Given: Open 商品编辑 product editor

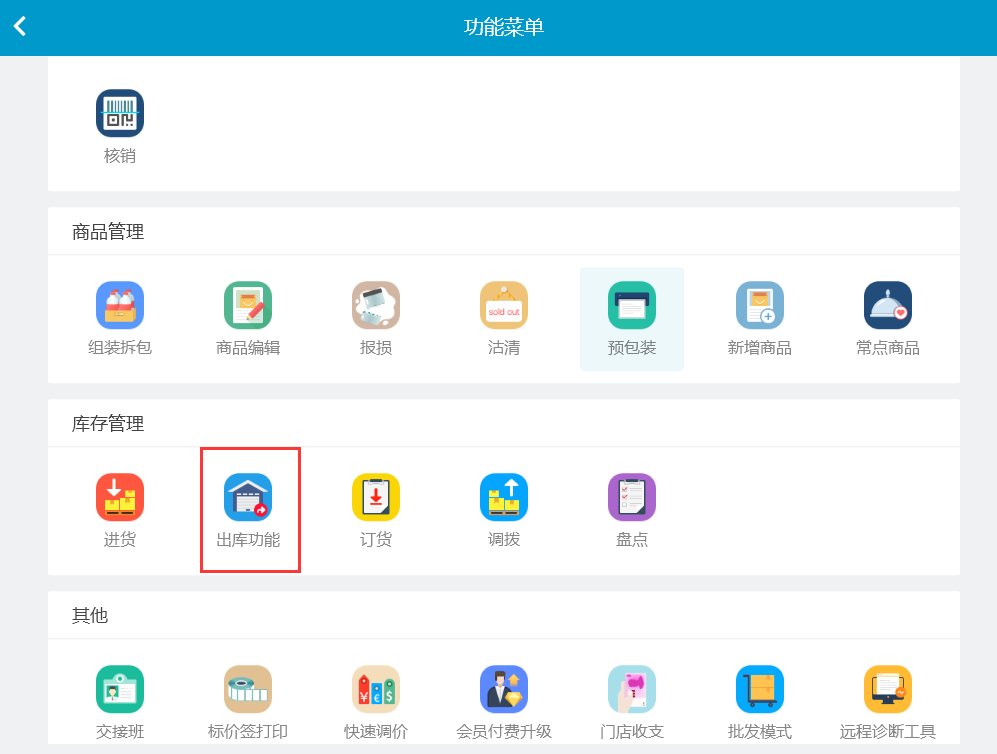Looking at the screenshot, I should click(x=248, y=319).
